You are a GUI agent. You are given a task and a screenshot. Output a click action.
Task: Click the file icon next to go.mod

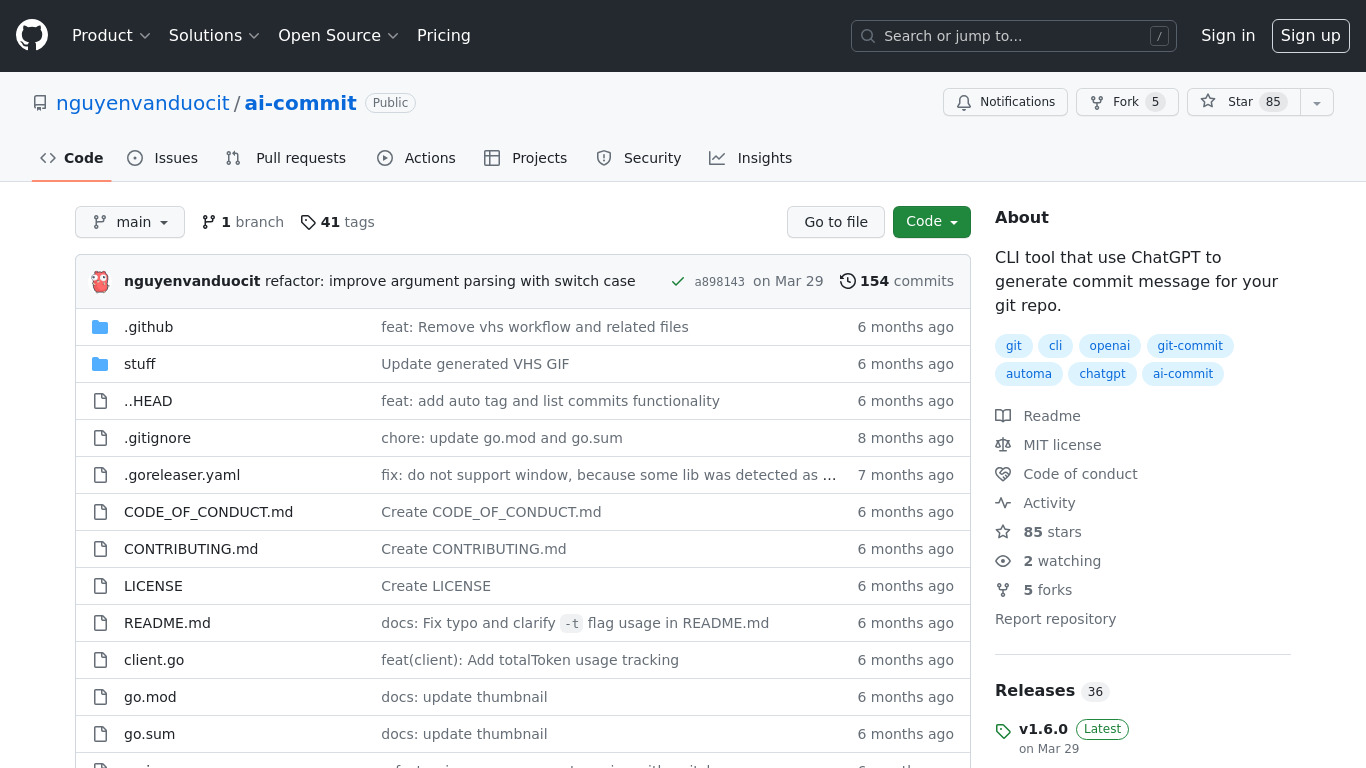[x=100, y=697]
